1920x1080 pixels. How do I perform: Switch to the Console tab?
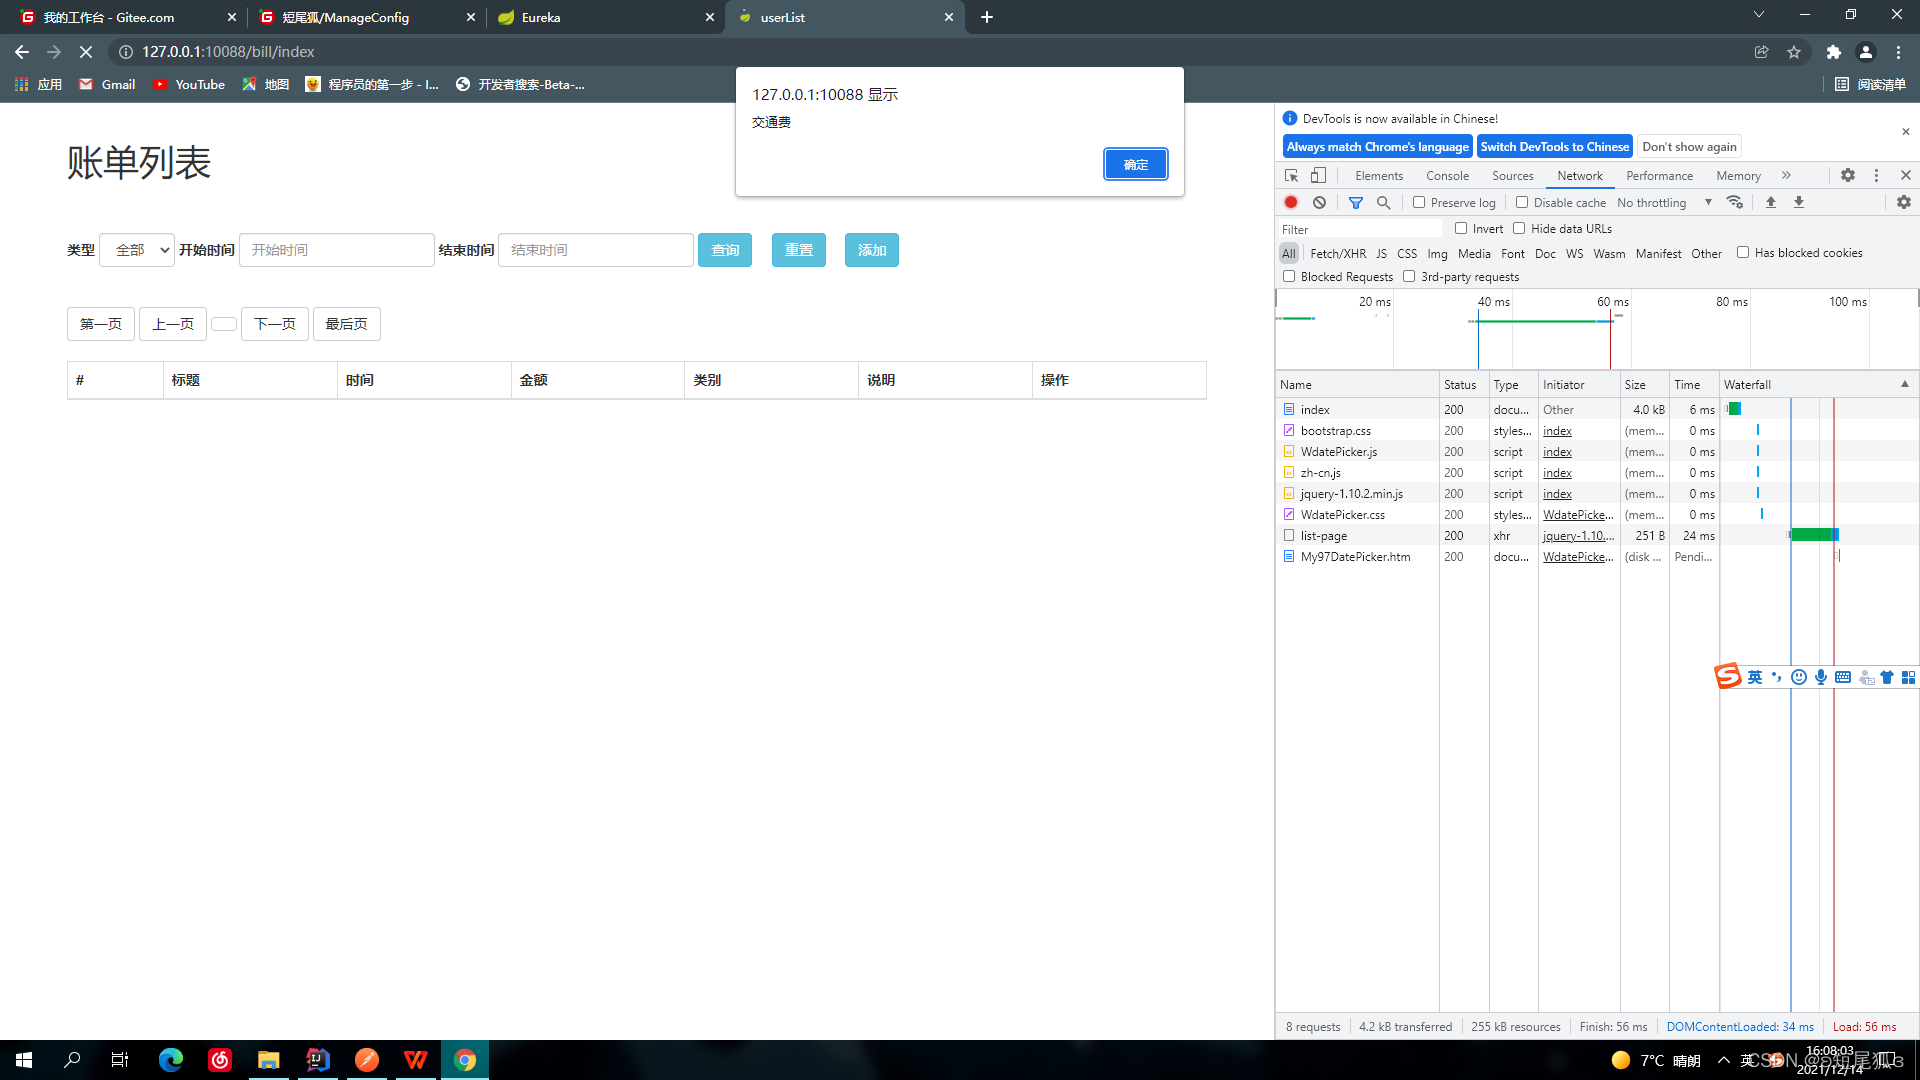point(1447,175)
